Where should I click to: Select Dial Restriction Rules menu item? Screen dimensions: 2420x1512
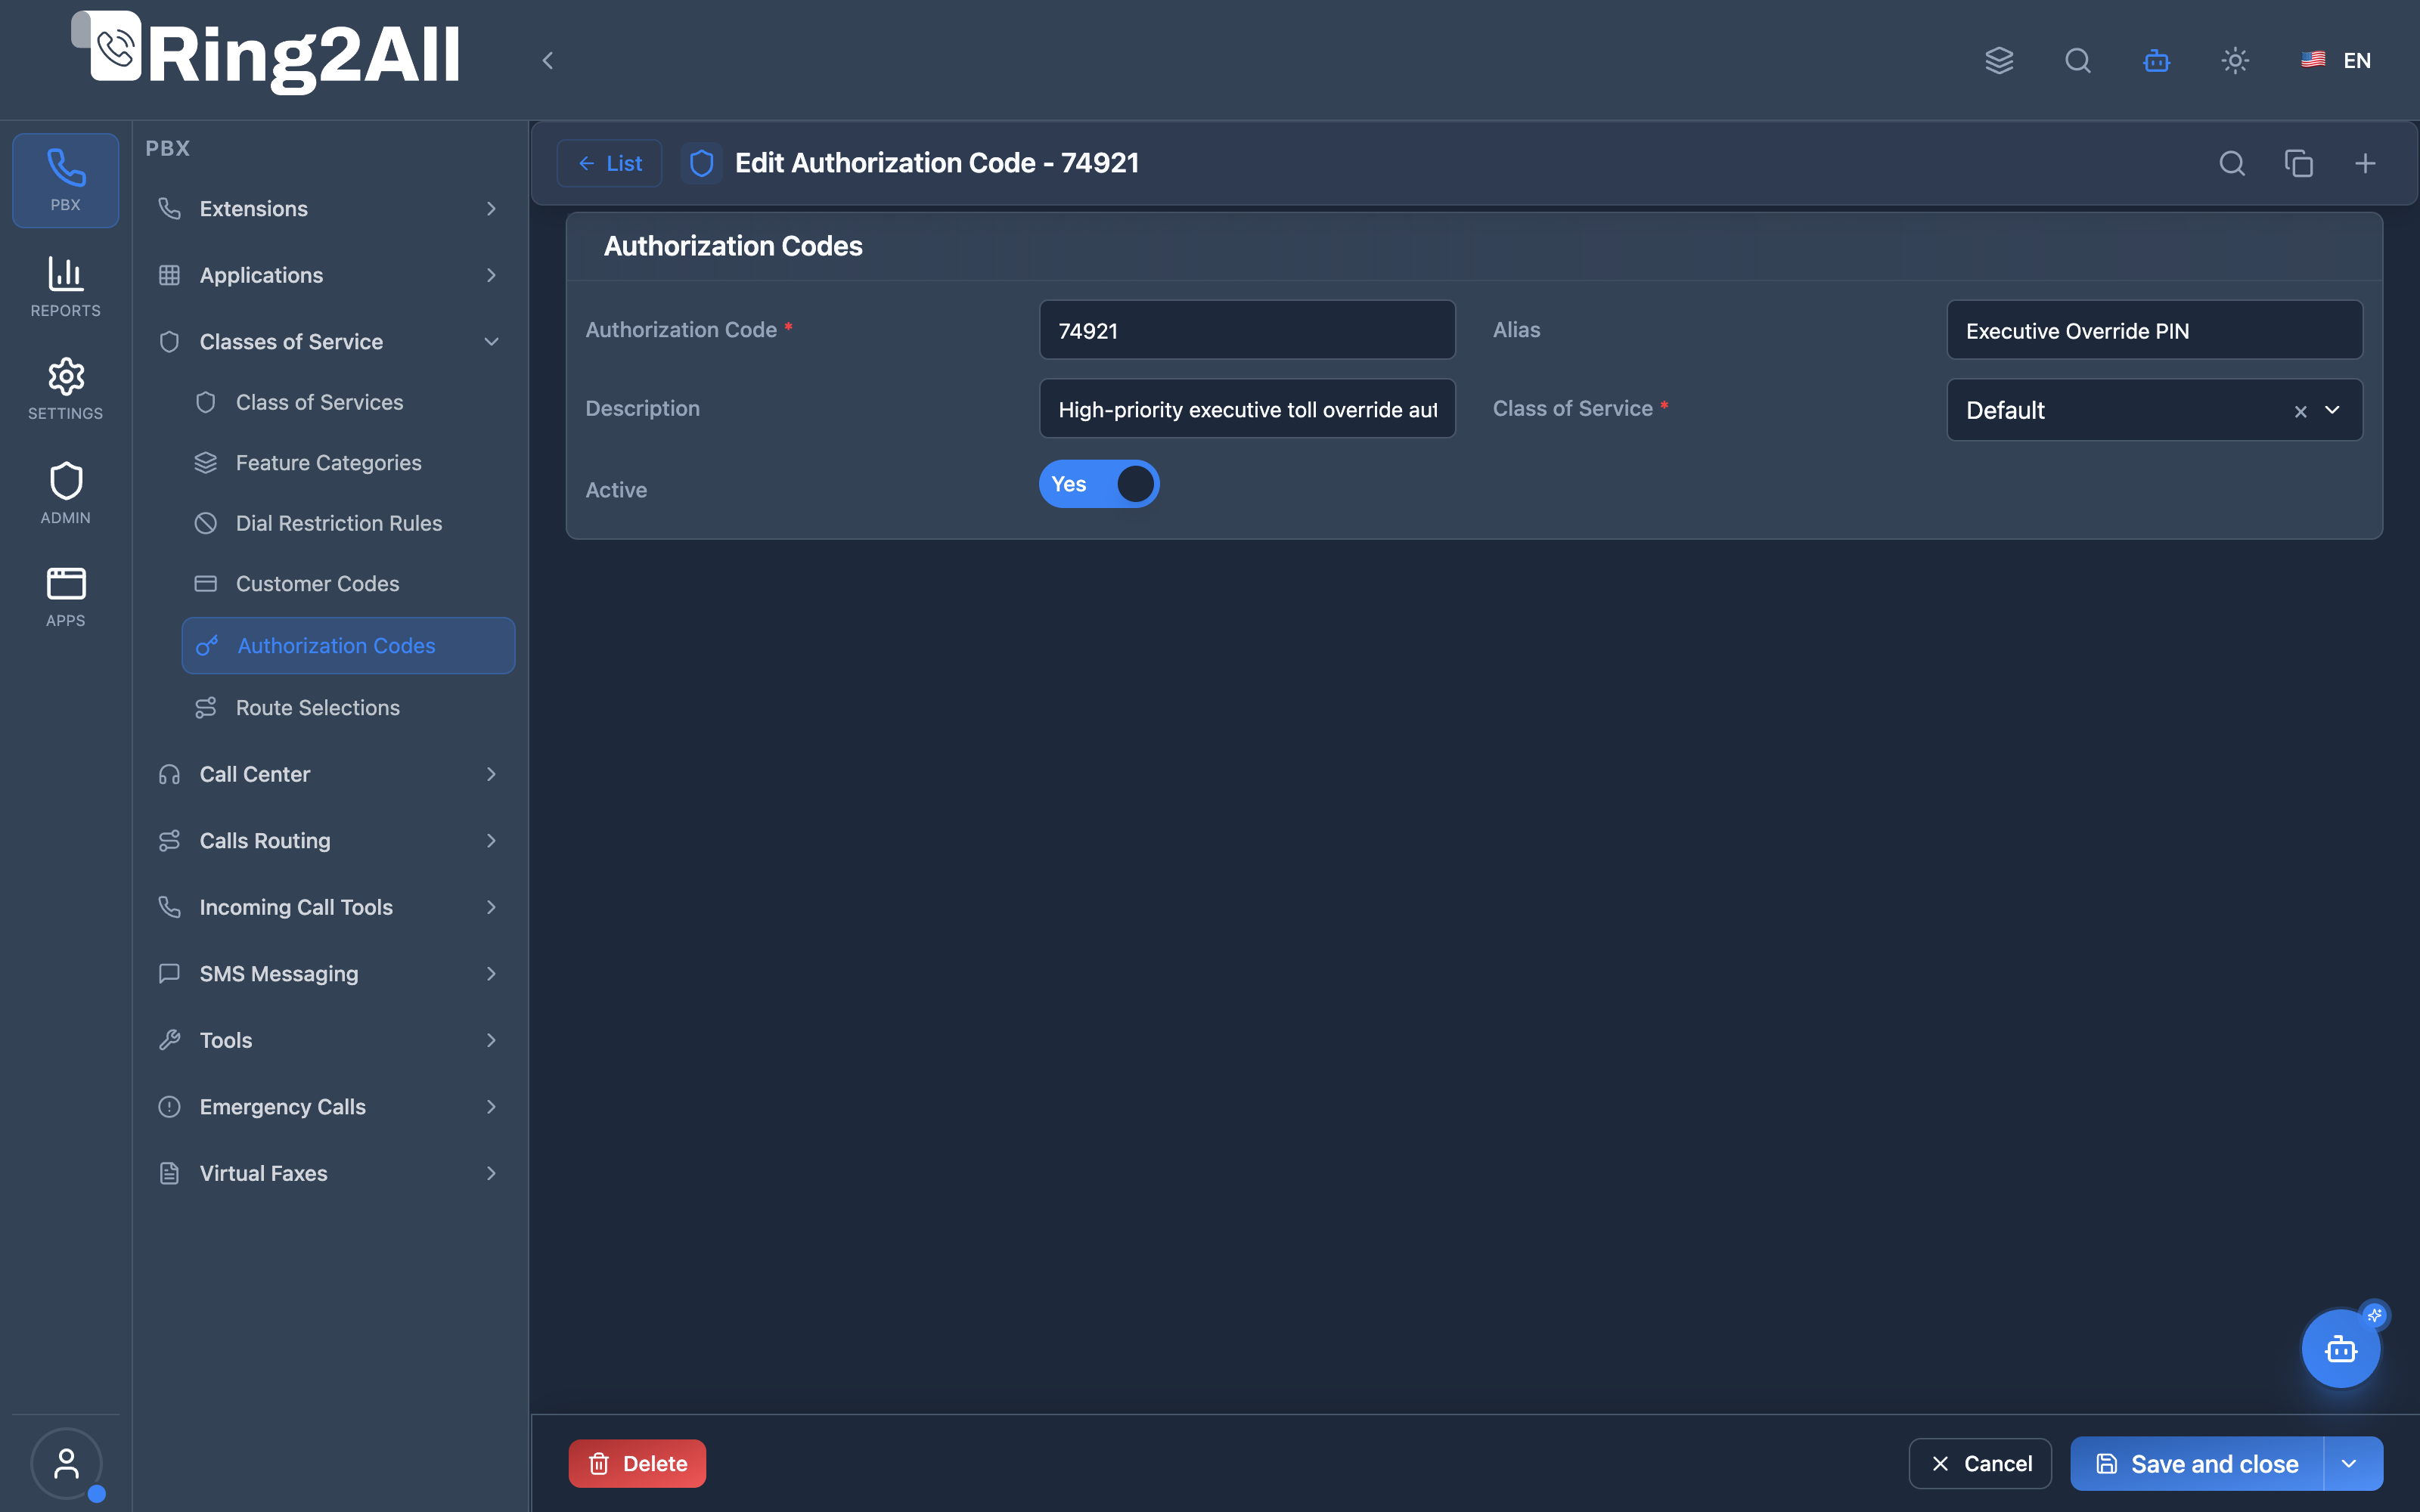tap(347, 523)
